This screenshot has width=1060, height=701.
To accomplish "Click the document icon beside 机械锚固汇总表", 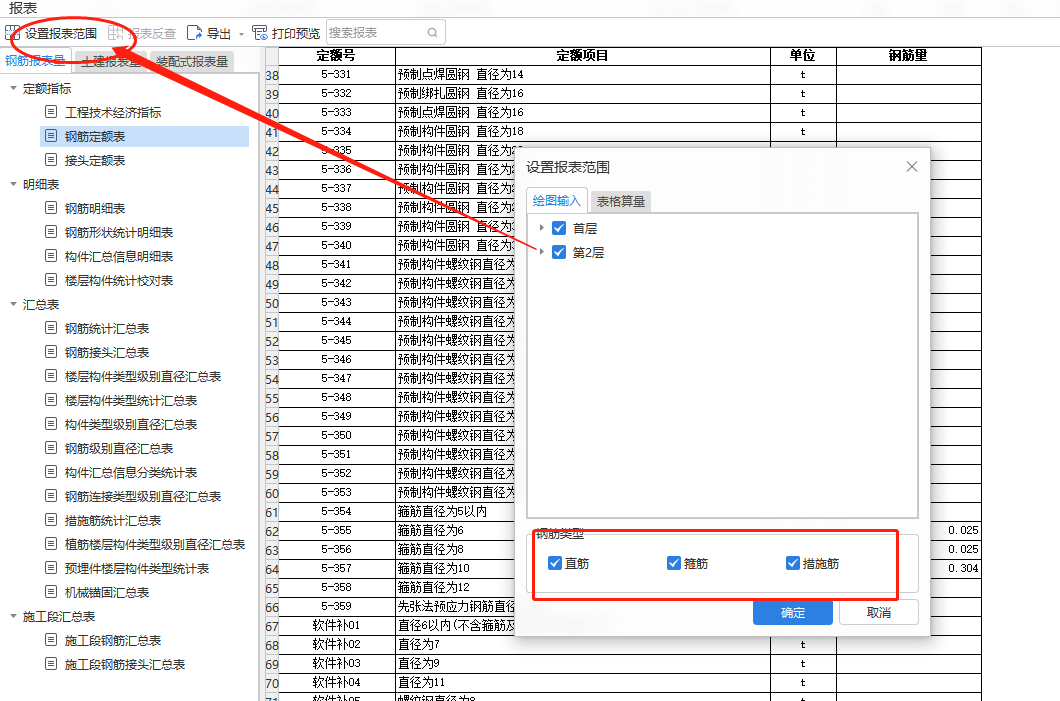I will 51,591.
